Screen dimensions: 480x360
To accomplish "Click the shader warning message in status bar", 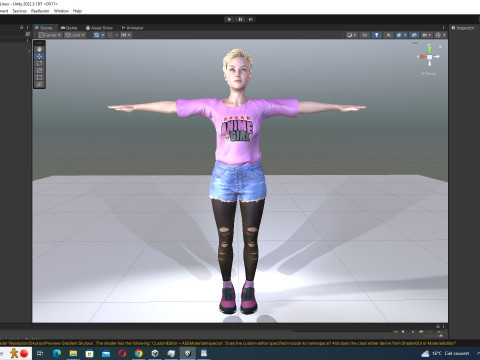I will tap(228, 343).
